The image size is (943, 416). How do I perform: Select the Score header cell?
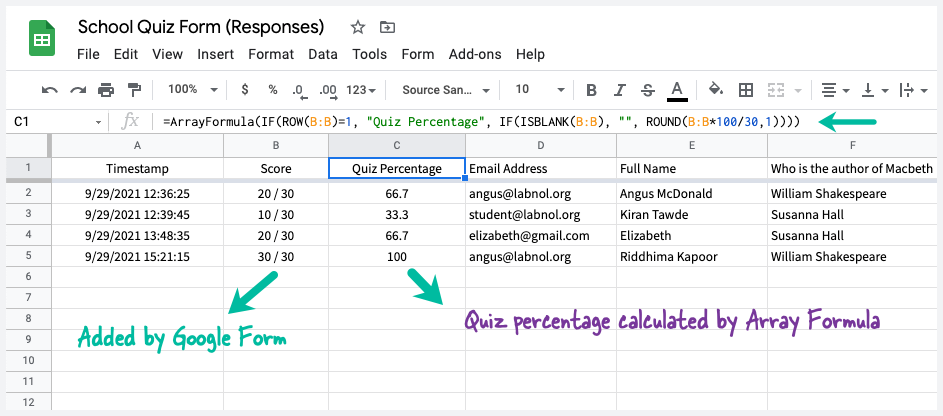pyautogui.click(x=276, y=168)
